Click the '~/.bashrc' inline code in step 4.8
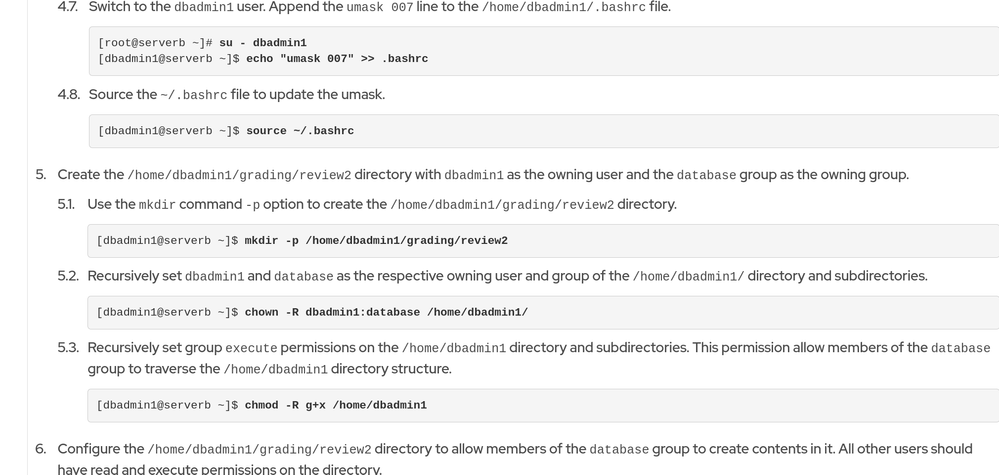Viewport: 999px width, 475px height. coord(193,95)
